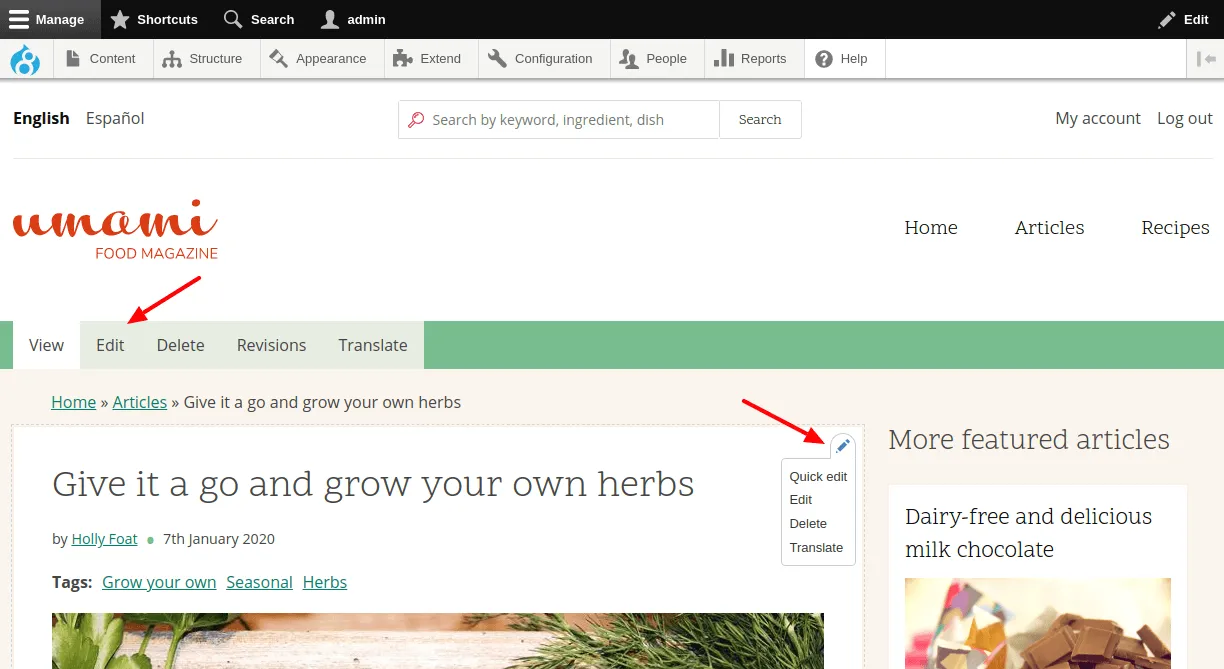The width and height of the screenshot is (1224, 669).
Task: Select the View tab
Action: tap(46, 345)
